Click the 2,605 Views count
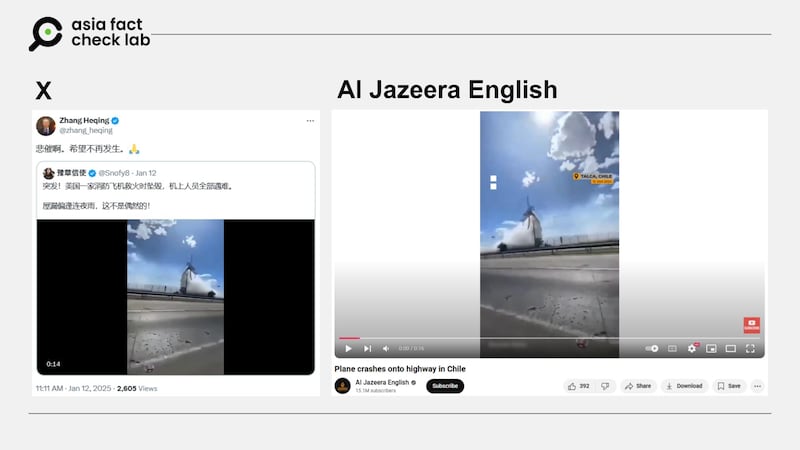This screenshot has width=800, height=450. 137,388
